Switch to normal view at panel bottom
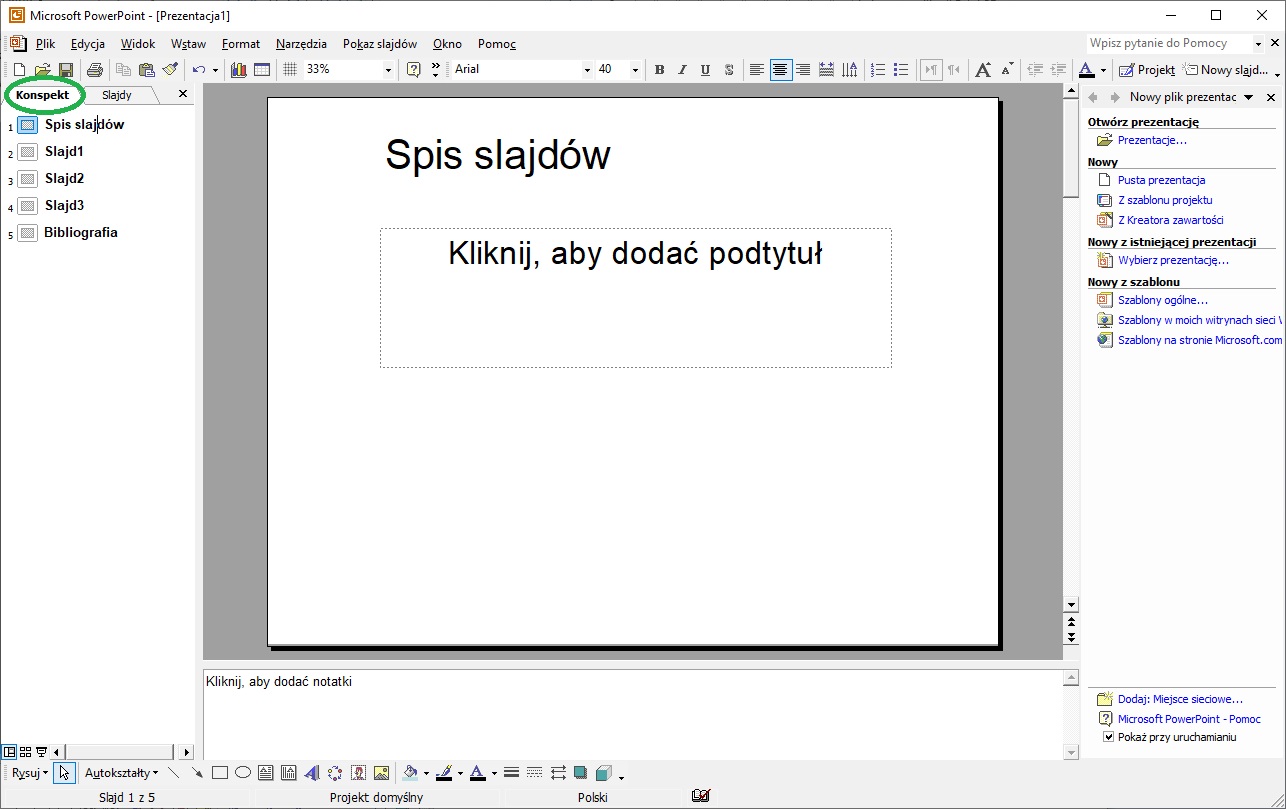This screenshot has height=809, width=1286. point(9,751)
